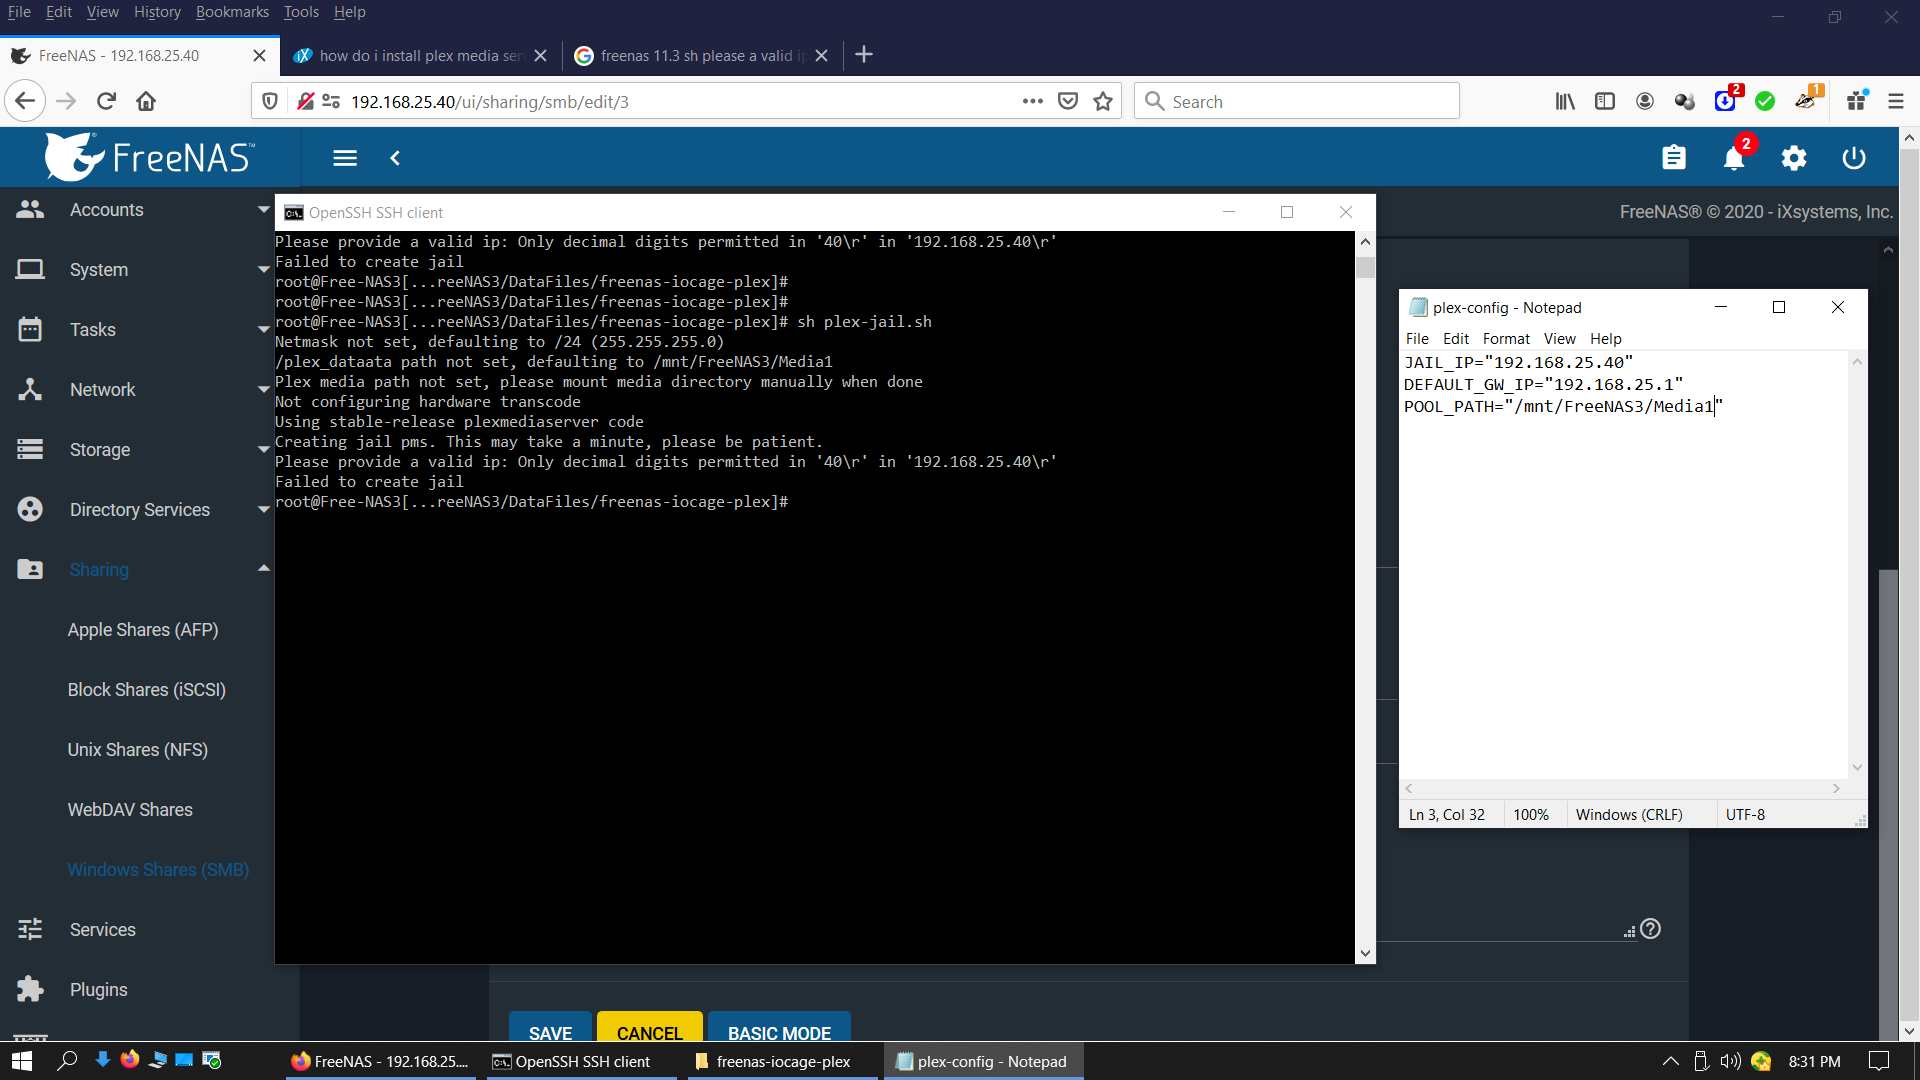
Task: Open the FreeNAS settings gear icon
Action: point(1794,158)
